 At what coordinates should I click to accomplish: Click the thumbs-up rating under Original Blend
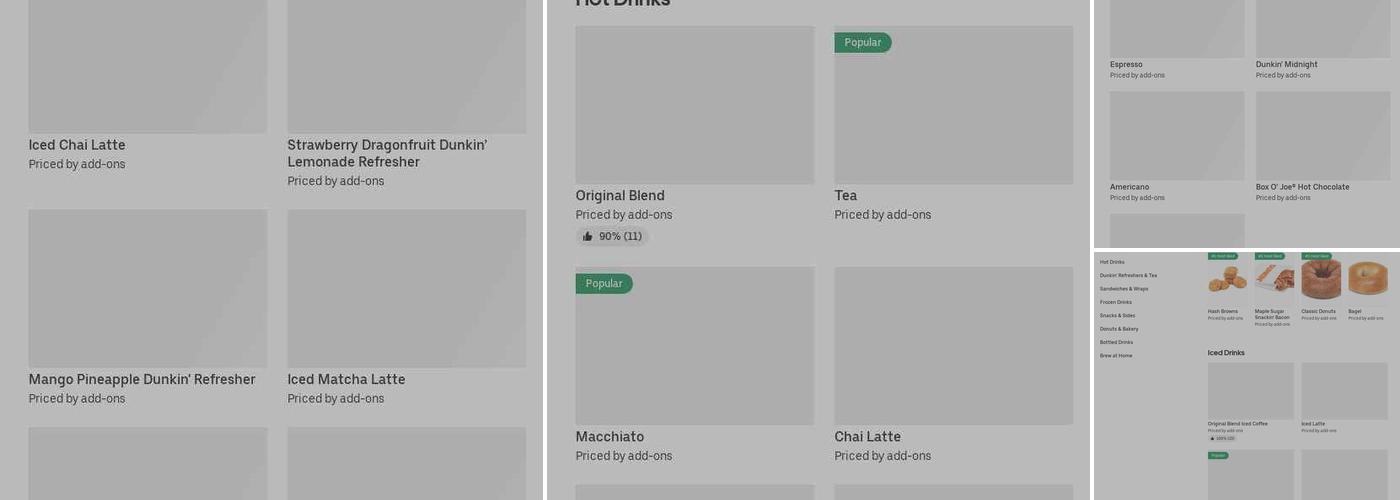tap(612, 237)
